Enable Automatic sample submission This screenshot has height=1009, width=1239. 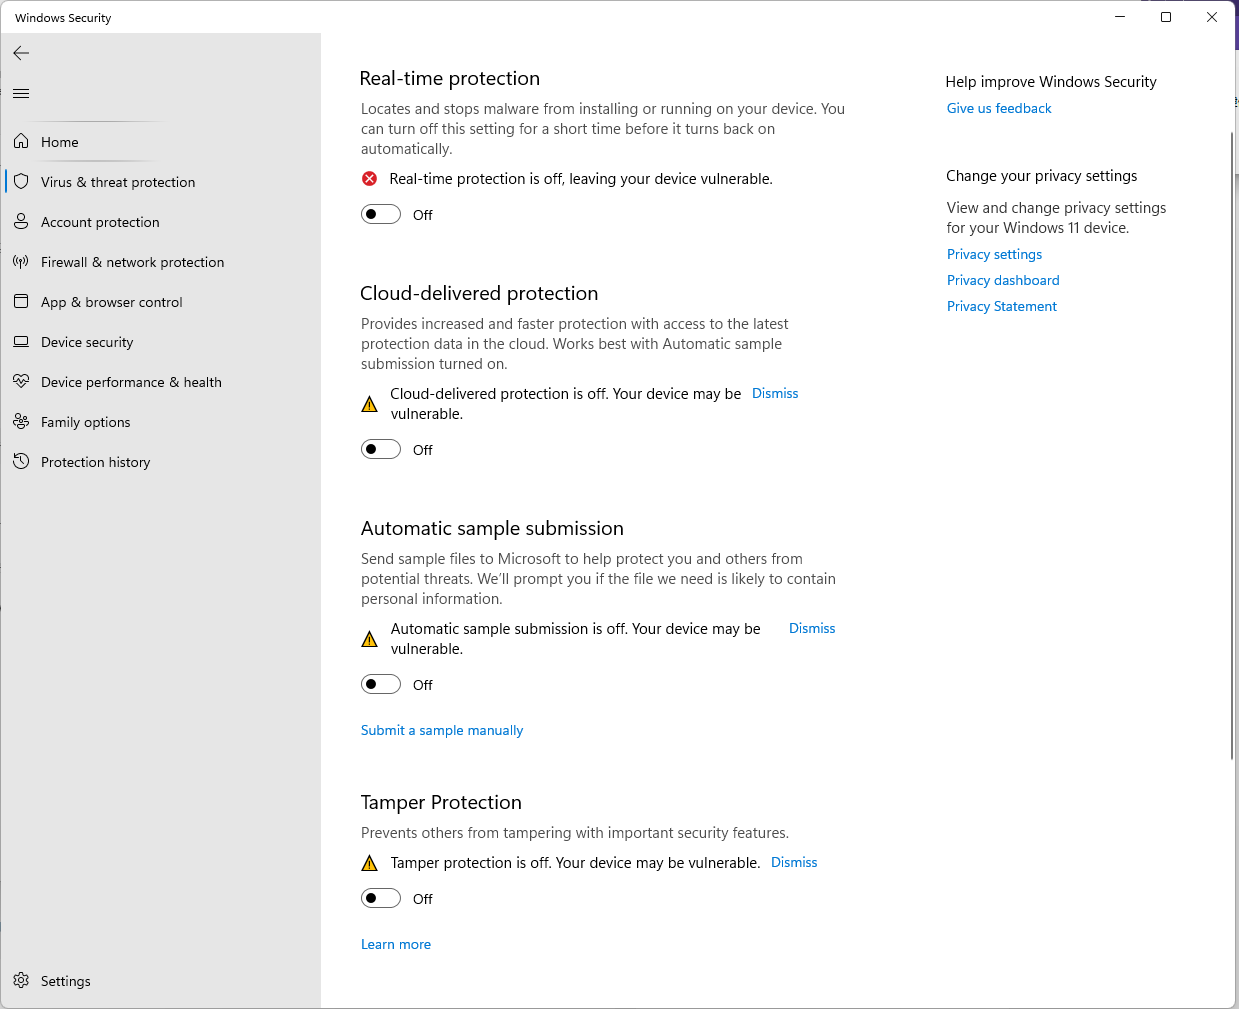pyautogui.click(x=380, y=683)
